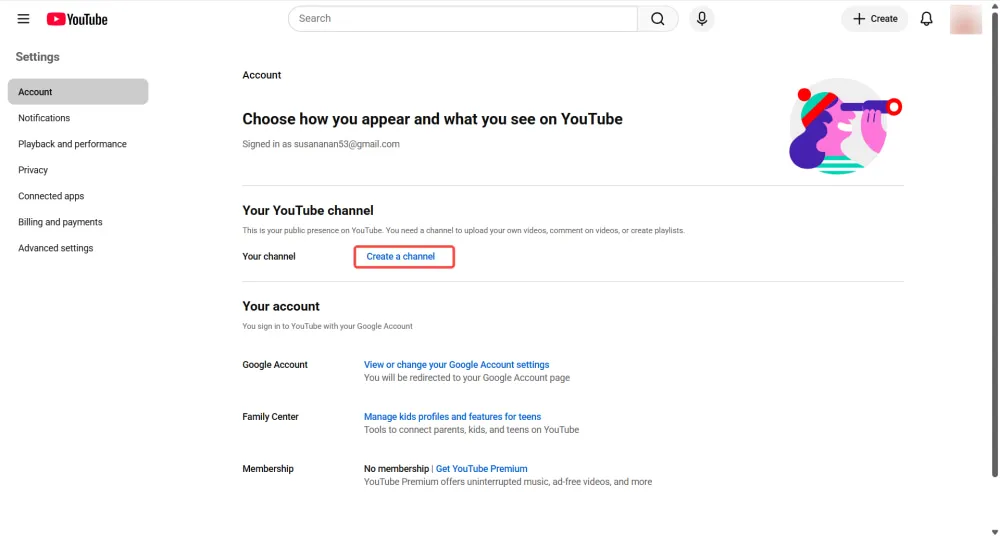Click the 'Google Account' label

click(x=275, y=365)
